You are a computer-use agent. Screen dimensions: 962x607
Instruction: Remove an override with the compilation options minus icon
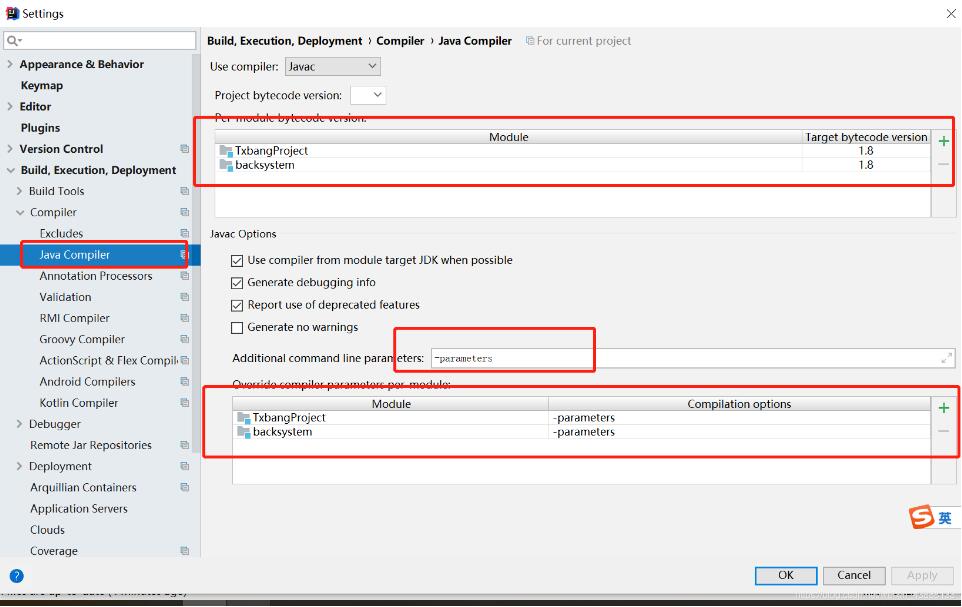point(944,431)
